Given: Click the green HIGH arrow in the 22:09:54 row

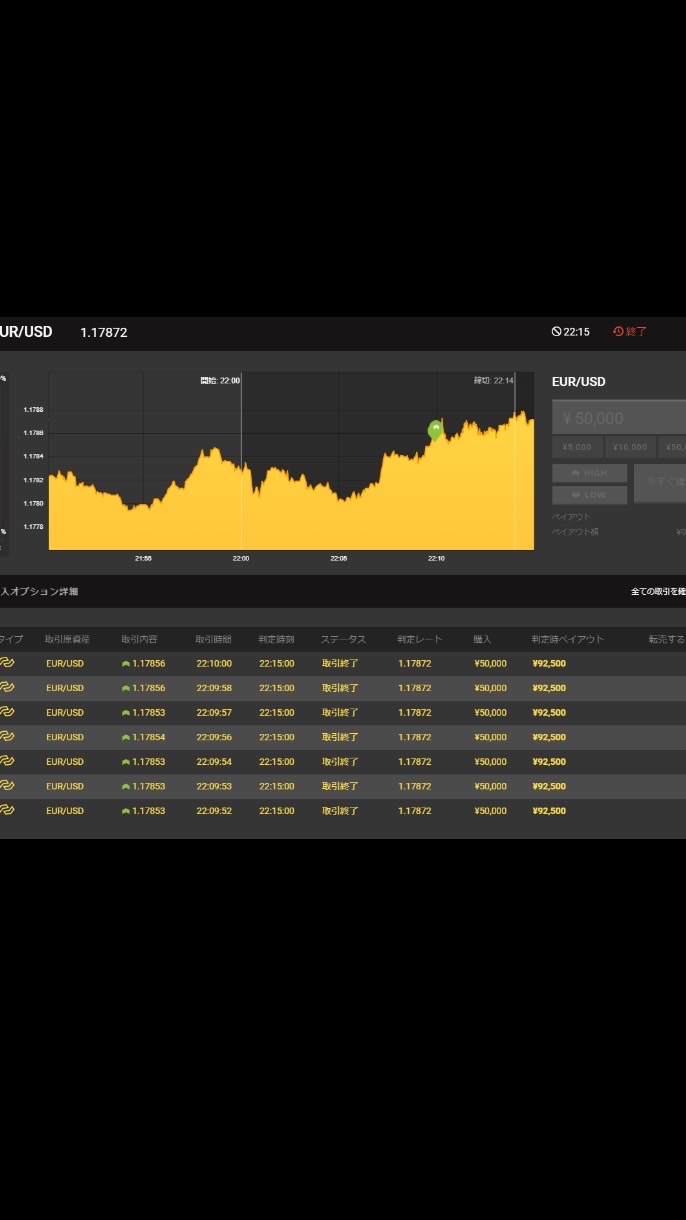Looking at the screenshot, I should tap(125, 762).
